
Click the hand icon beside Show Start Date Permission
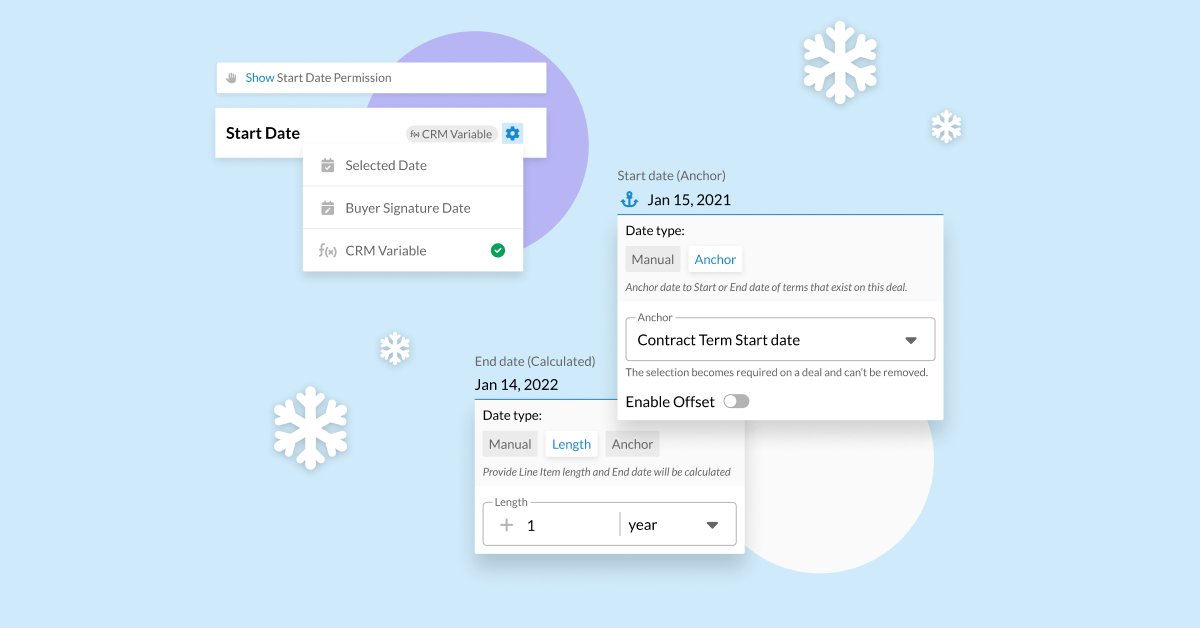click(232, 78)
